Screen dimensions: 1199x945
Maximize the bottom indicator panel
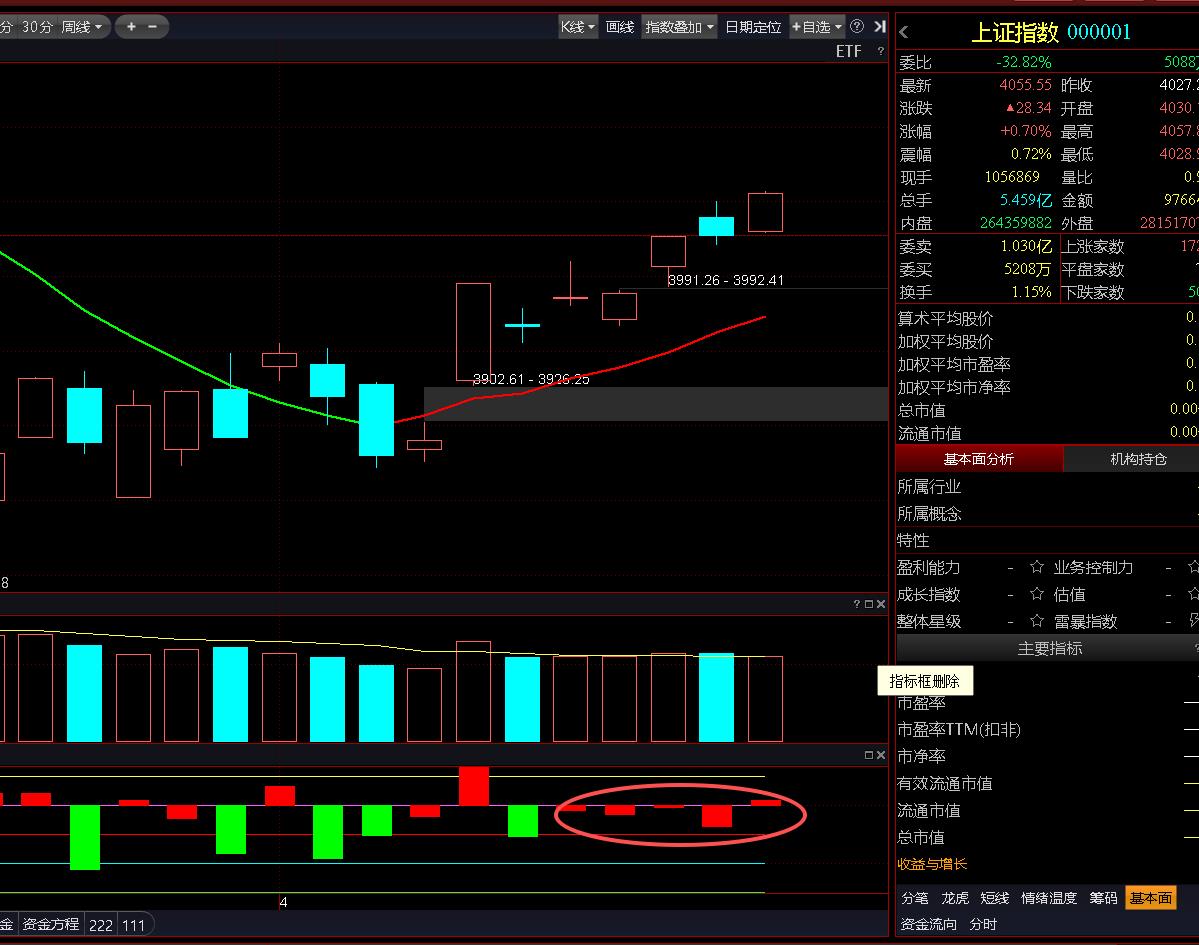click(869, 755)
